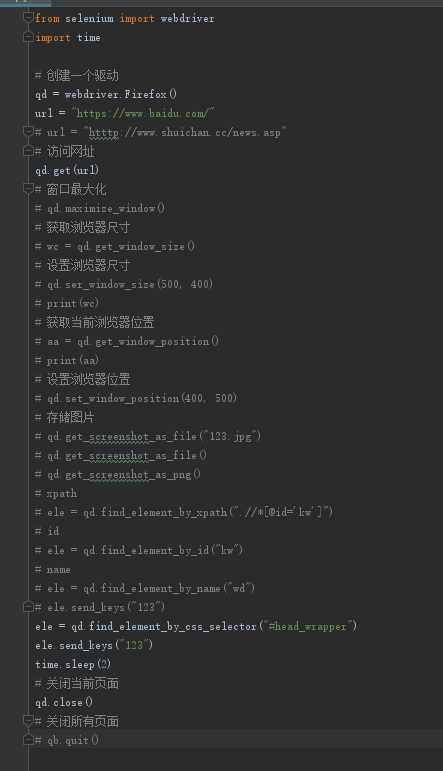The width and height of the screenshot is (443, 771).
Task: Click the shuichan.cc news.asp URL in comment
Action: 185,132
